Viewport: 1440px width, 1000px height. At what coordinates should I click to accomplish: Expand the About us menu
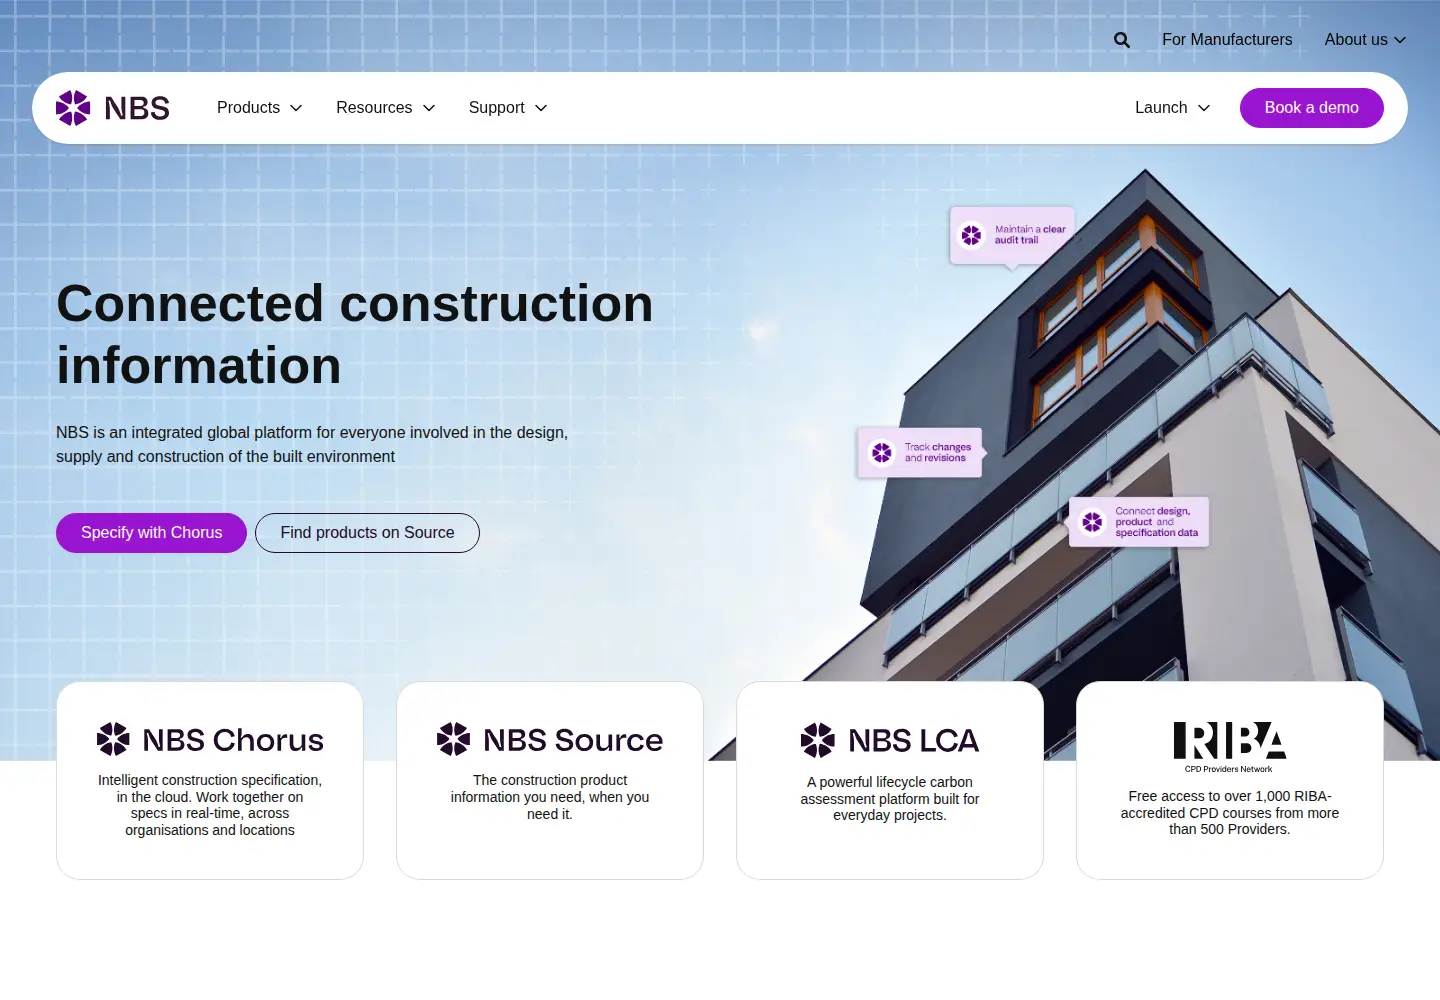[x=1365, y=40]
